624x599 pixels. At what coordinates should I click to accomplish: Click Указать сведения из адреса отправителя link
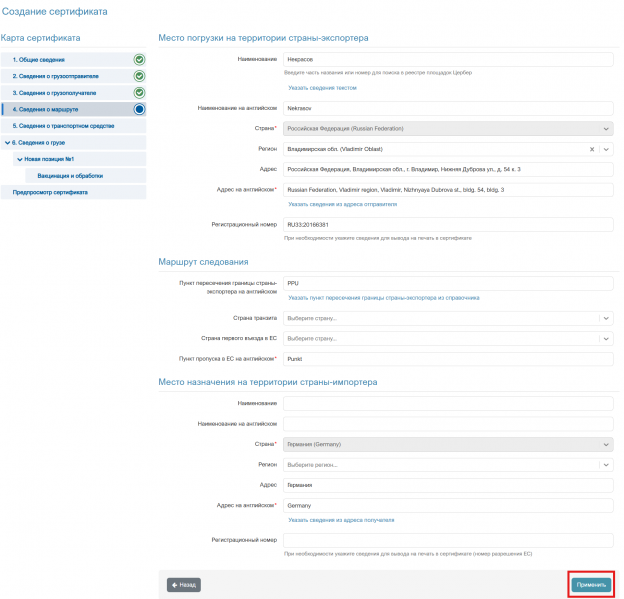point(343,204)
